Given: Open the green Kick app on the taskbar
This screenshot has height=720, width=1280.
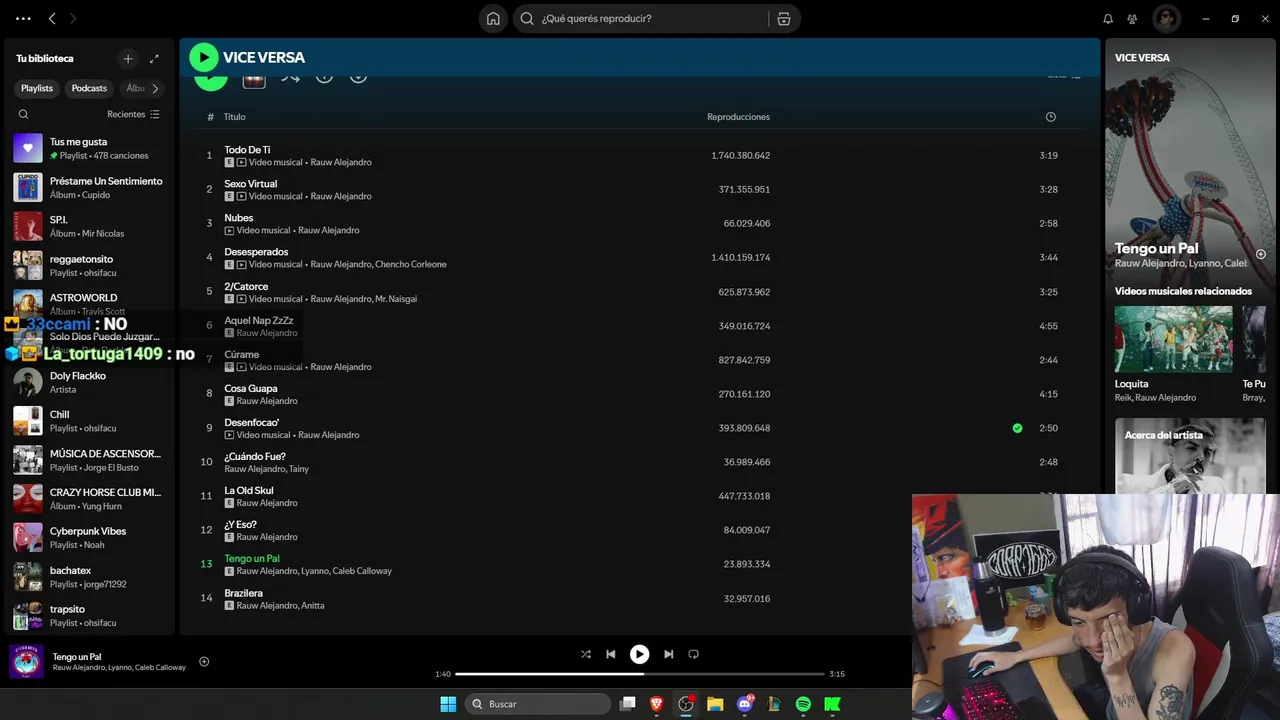Looking at the screenshot, I should [x=832, y=704].
